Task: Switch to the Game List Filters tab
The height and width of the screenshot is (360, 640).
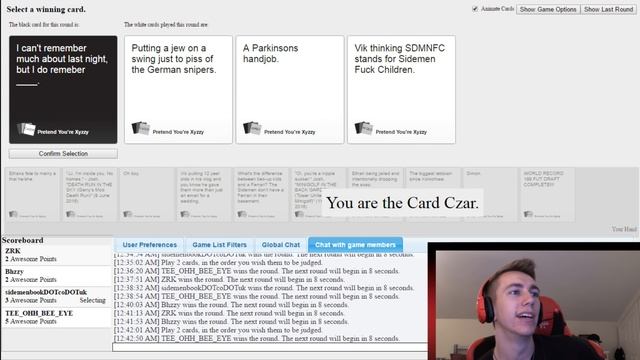Action: coord(220,245)
